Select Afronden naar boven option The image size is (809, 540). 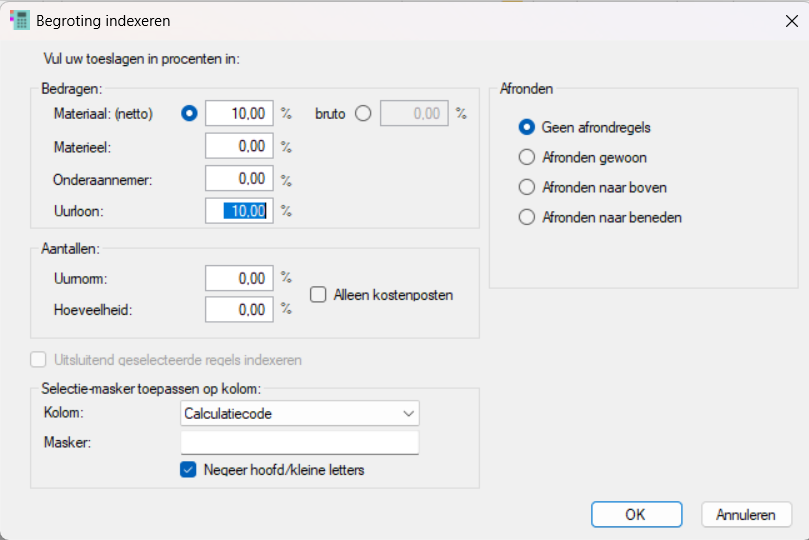[x=527, y=187]
